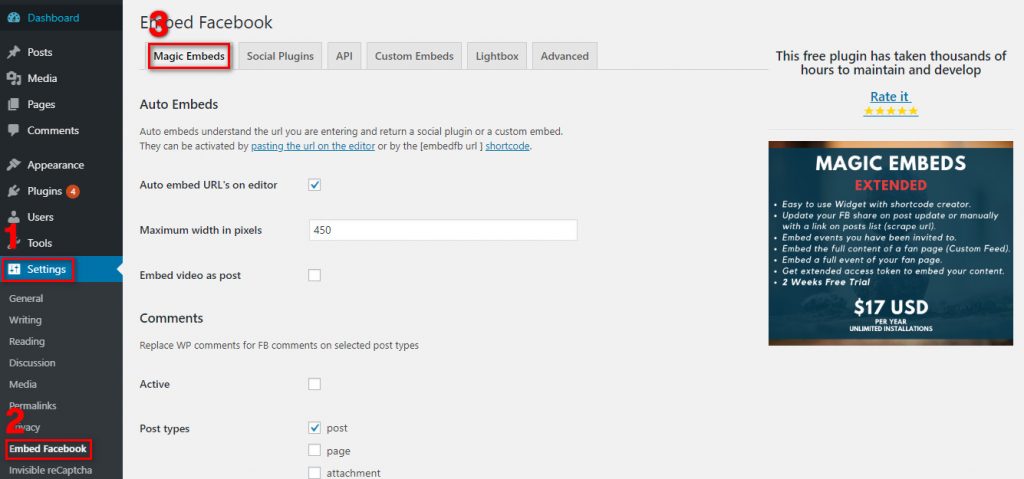Click the Comments speech bubble icon
The height and width of the screenshot is (479, 1024).
(x=14, y=131)
